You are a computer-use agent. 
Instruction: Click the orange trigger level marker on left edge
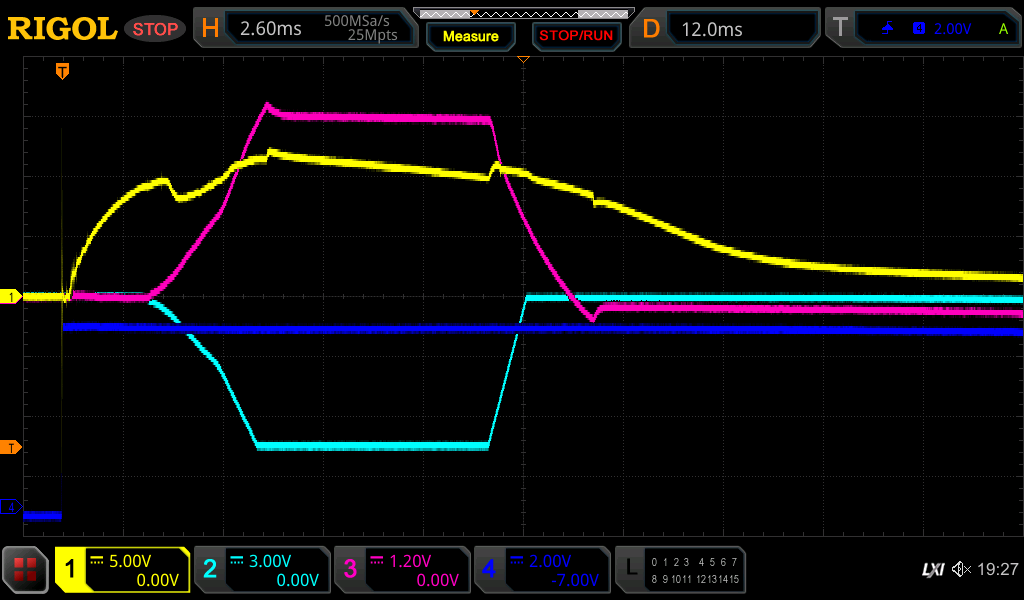(11, 447)
